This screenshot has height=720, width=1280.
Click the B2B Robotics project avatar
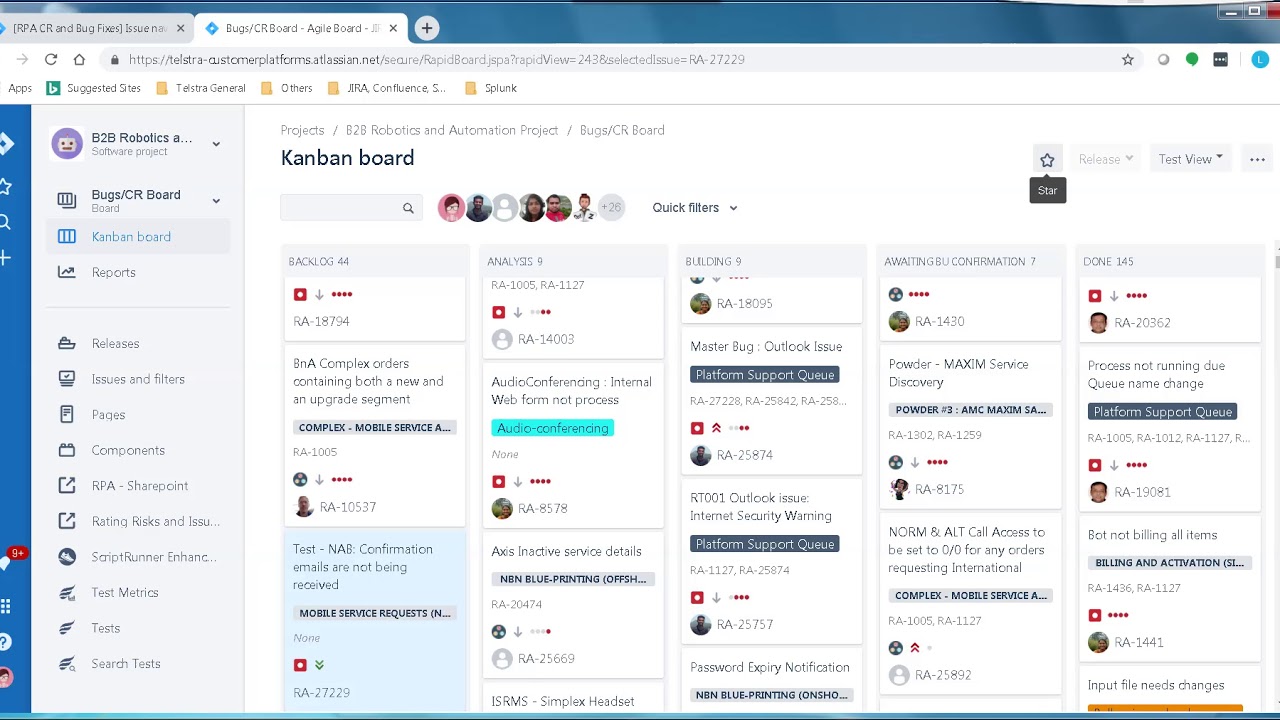(x=67, y=144)
